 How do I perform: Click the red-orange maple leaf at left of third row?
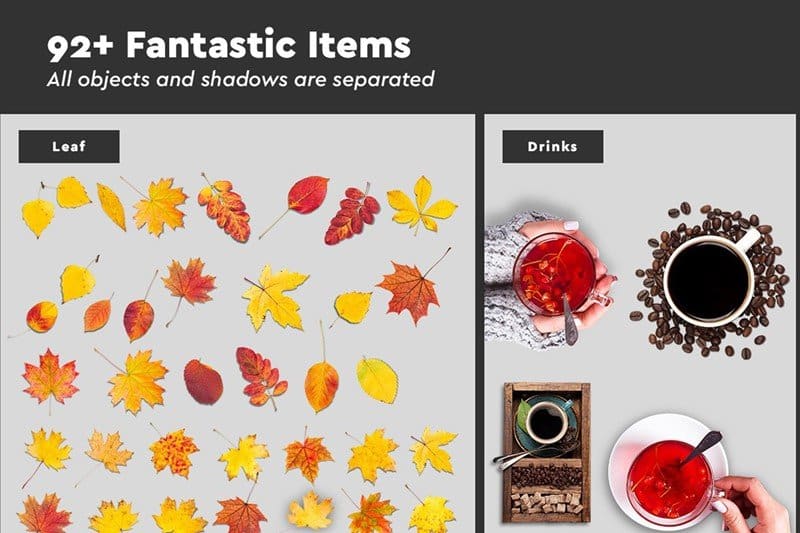coord(51,380)
